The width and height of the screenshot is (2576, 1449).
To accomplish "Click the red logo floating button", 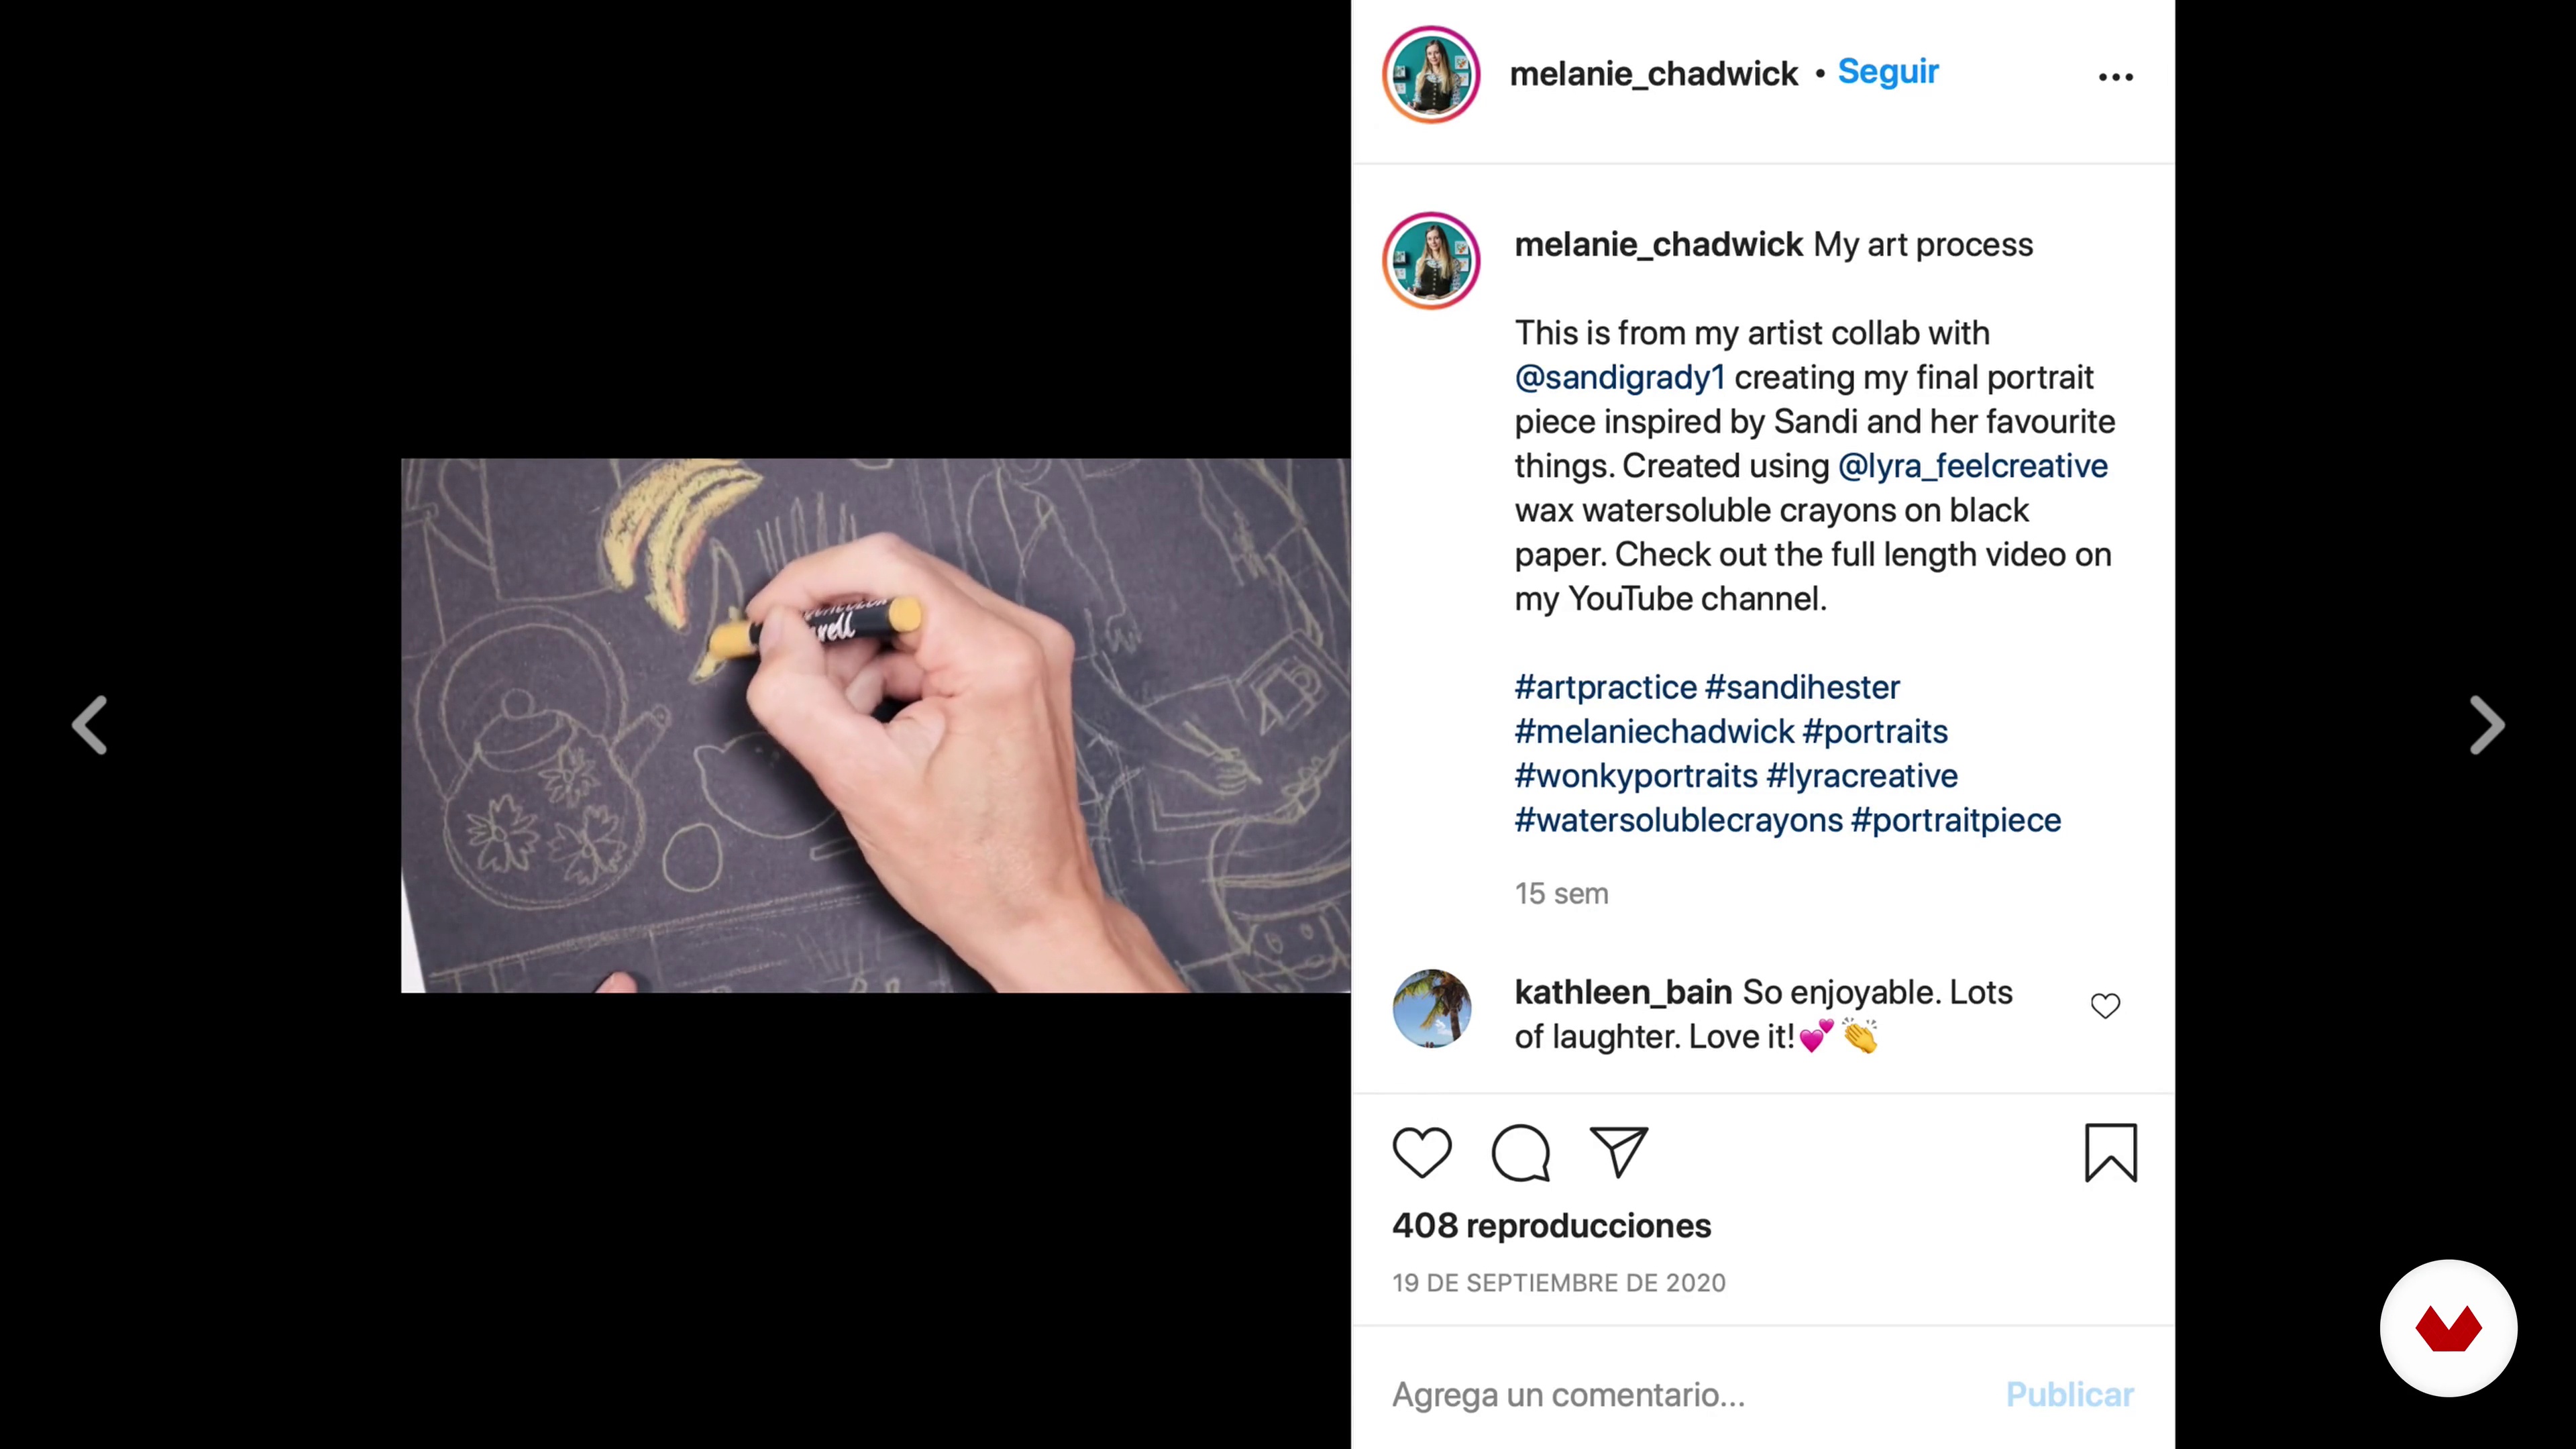I will [2448, 1328].
